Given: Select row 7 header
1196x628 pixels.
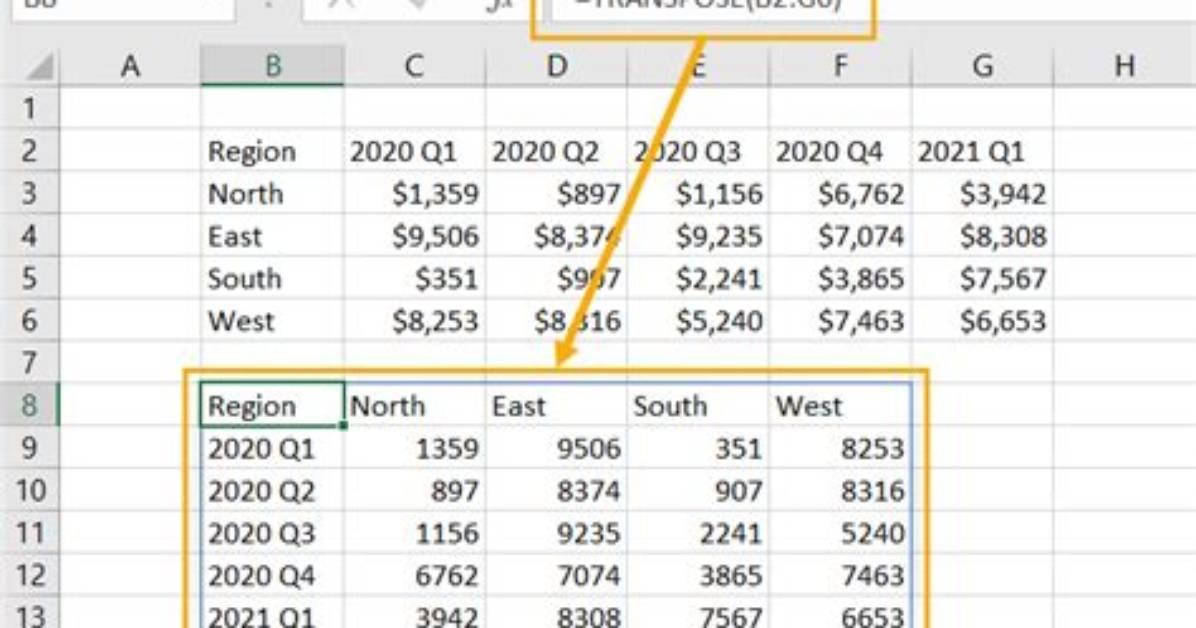Looking at the screenshot, I should (30, 362).
